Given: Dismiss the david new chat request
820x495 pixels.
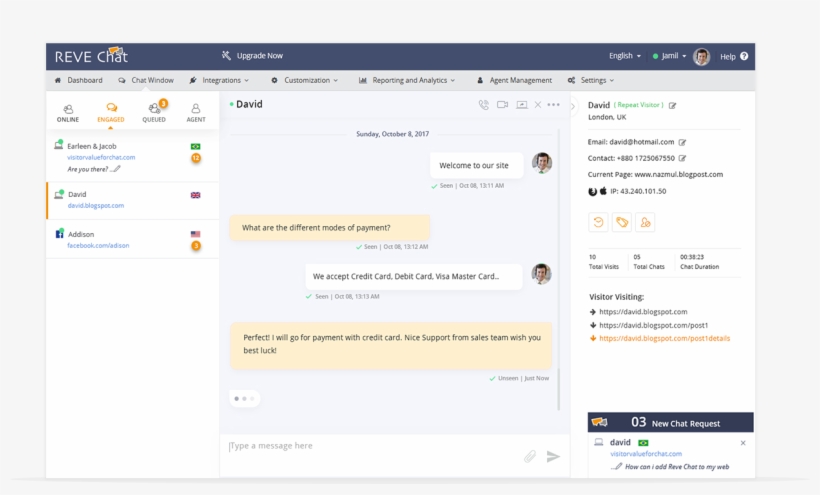Looking at the screenshot, I should (x=743, y=443).
